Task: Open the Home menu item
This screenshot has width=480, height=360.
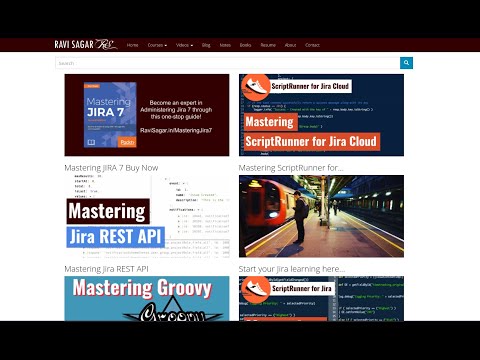Action: pyautogui.click(x=132, y=45)
